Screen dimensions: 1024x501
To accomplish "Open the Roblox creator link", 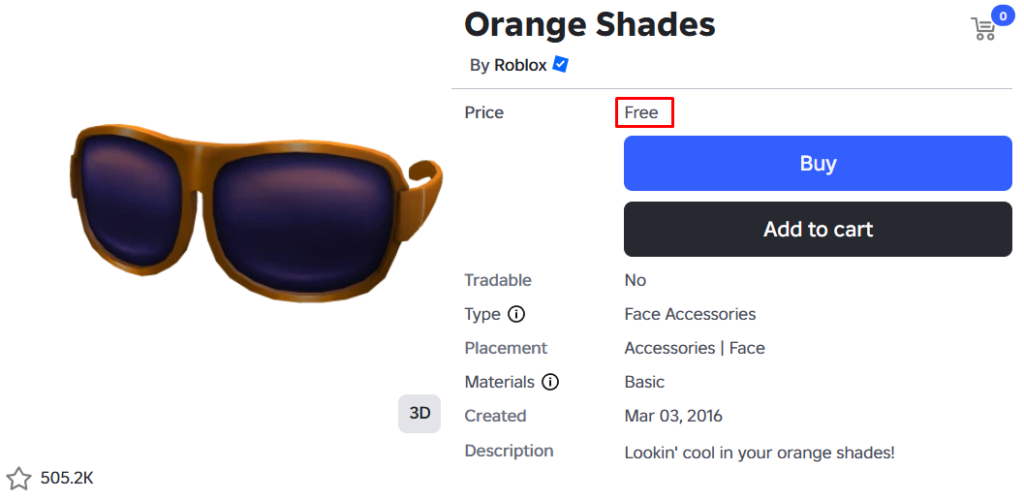I will [x=520, y=65].
